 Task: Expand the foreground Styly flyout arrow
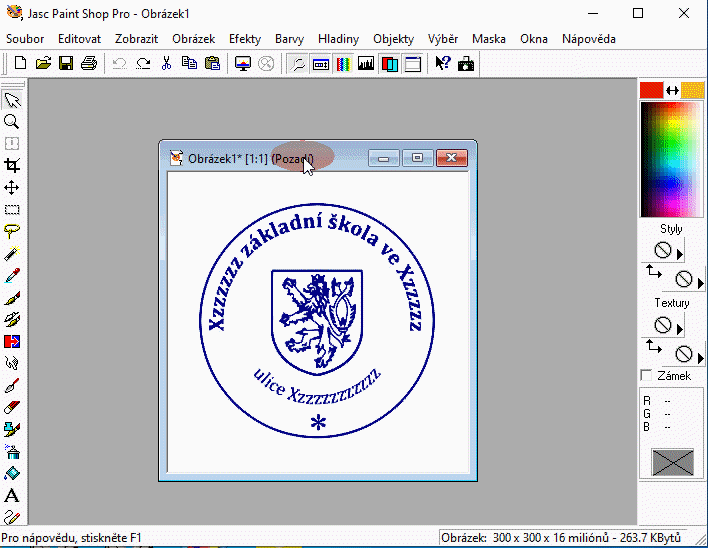click(680, 253)
